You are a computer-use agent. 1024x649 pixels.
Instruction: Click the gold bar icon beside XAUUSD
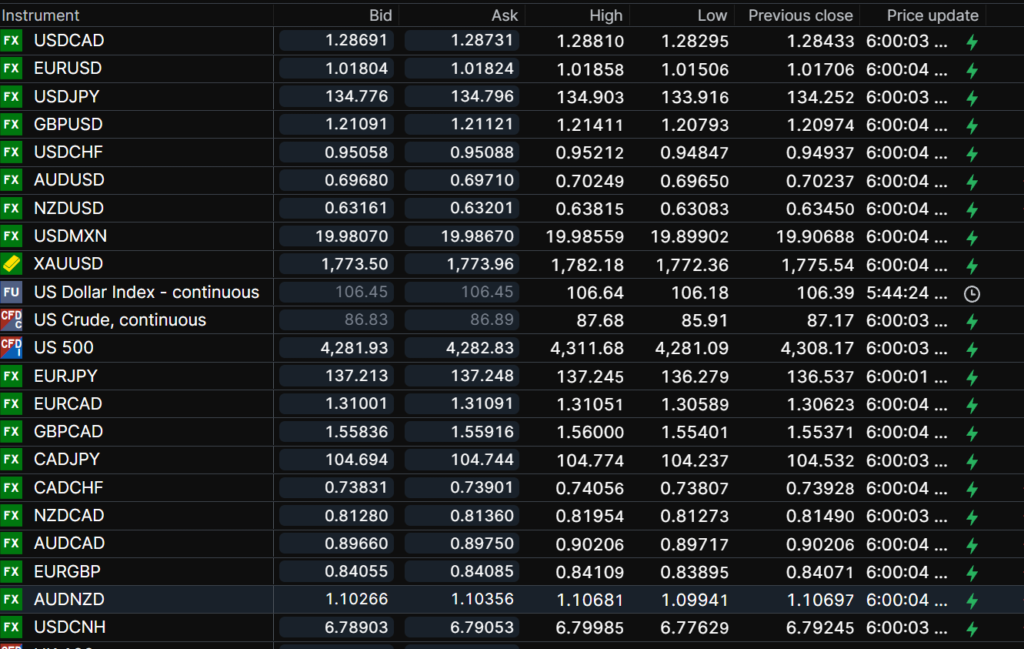click(x=11, y=264)
